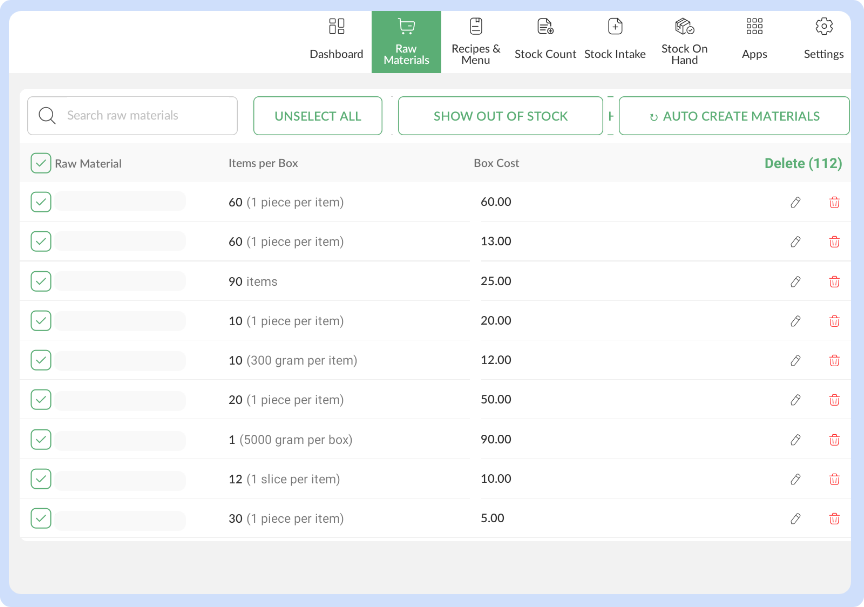This screenshot has width=864, height=607.
Task: Open the Recipes & Menu section icon
Action: coord(476,26)
